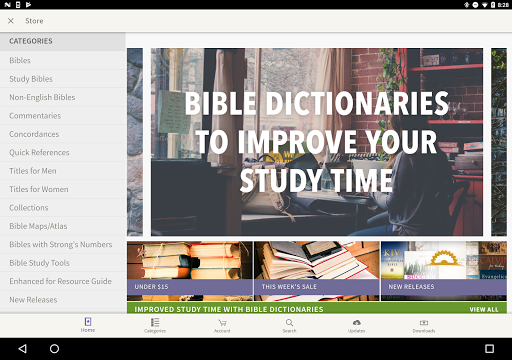The width and height of the screenshot is (512, 360).
Task: Tap the recent apps square button
Action: pyautogui.click(x=489, y=349)
